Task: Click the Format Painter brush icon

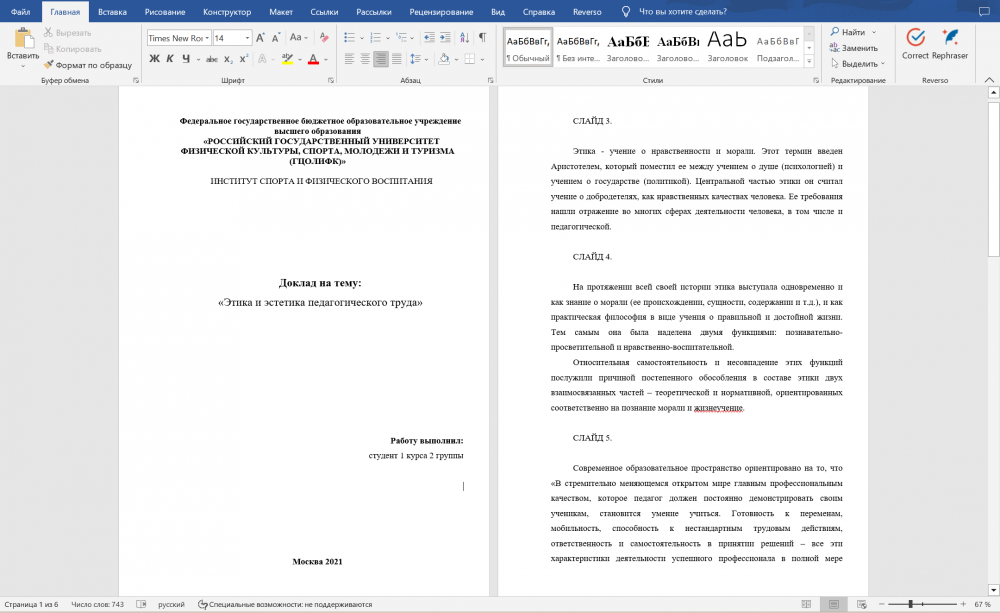Action: (48, 65)
